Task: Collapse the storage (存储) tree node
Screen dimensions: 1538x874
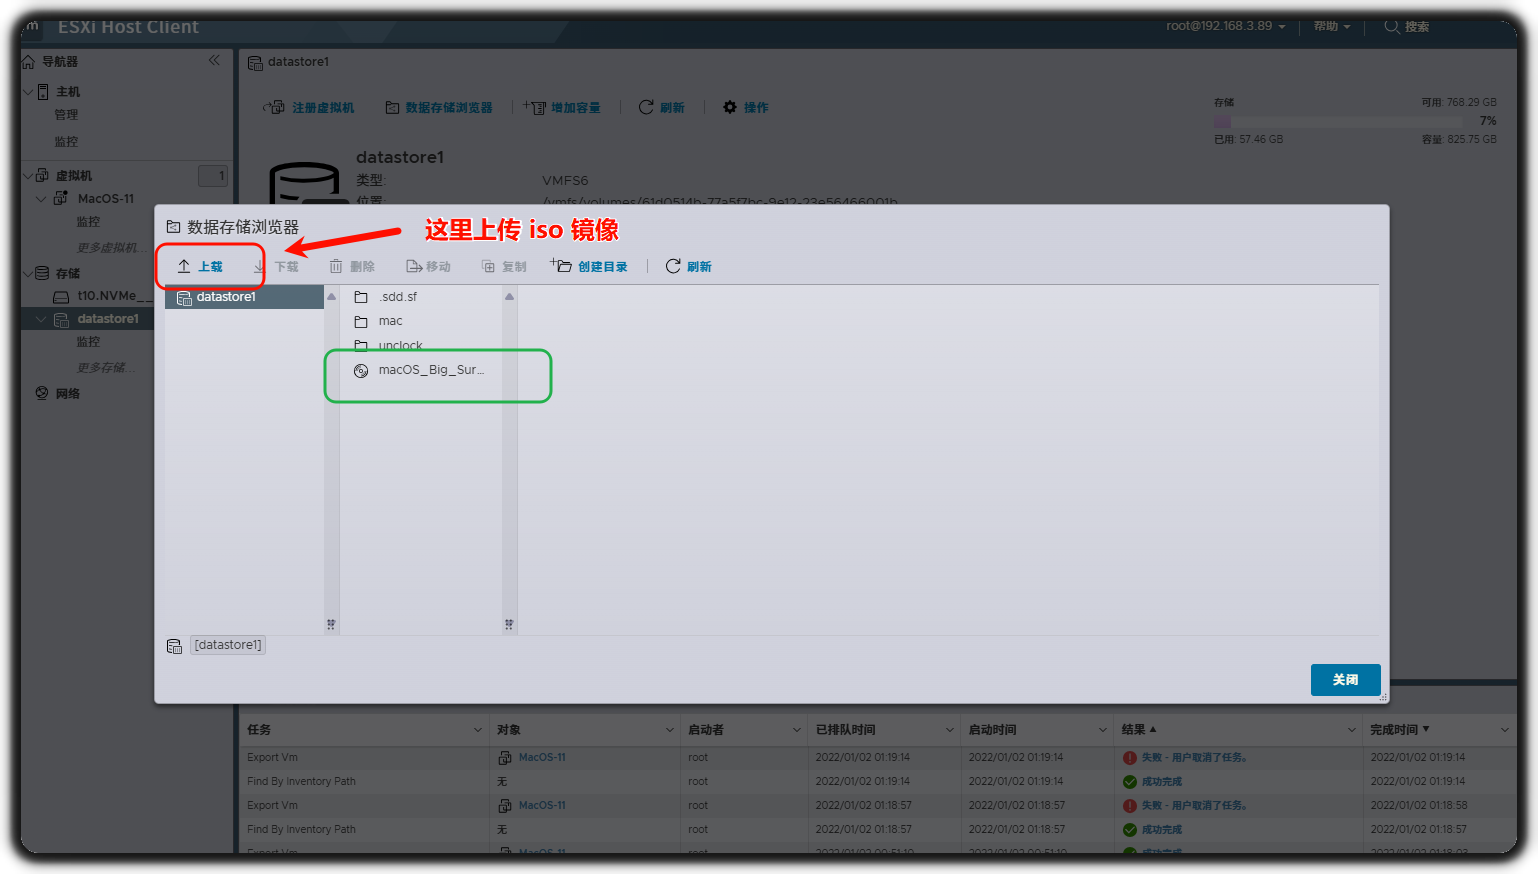Action: (x=28, y=273)
